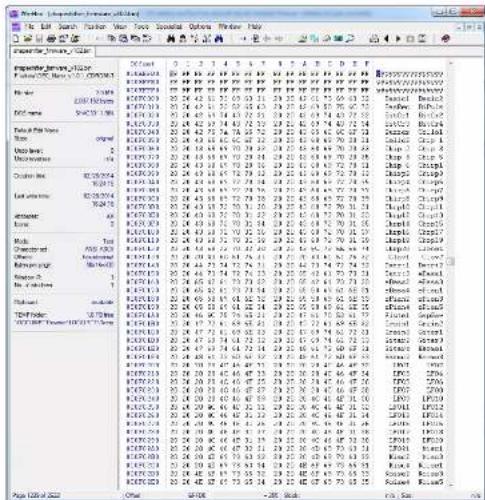Open the View menu
This screenshot has height=500, width=485.
point(120,26)
